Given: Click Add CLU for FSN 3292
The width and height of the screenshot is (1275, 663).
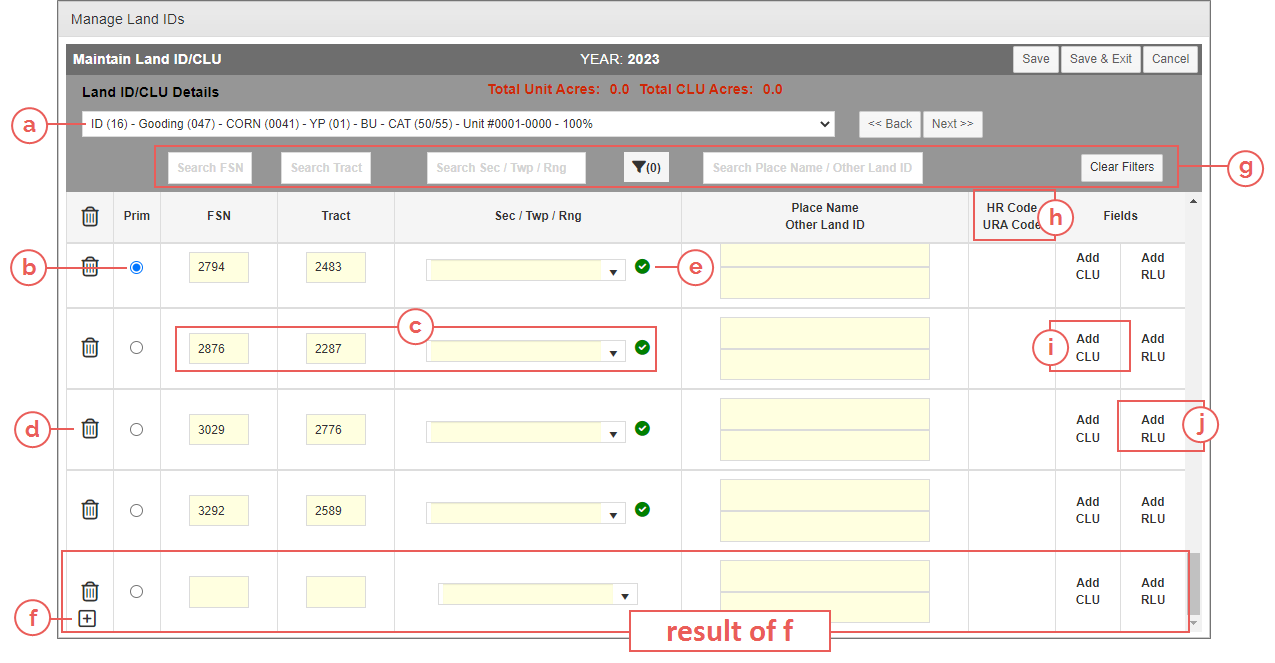Looking at the screenshot, I should [x=1088, y=510].
